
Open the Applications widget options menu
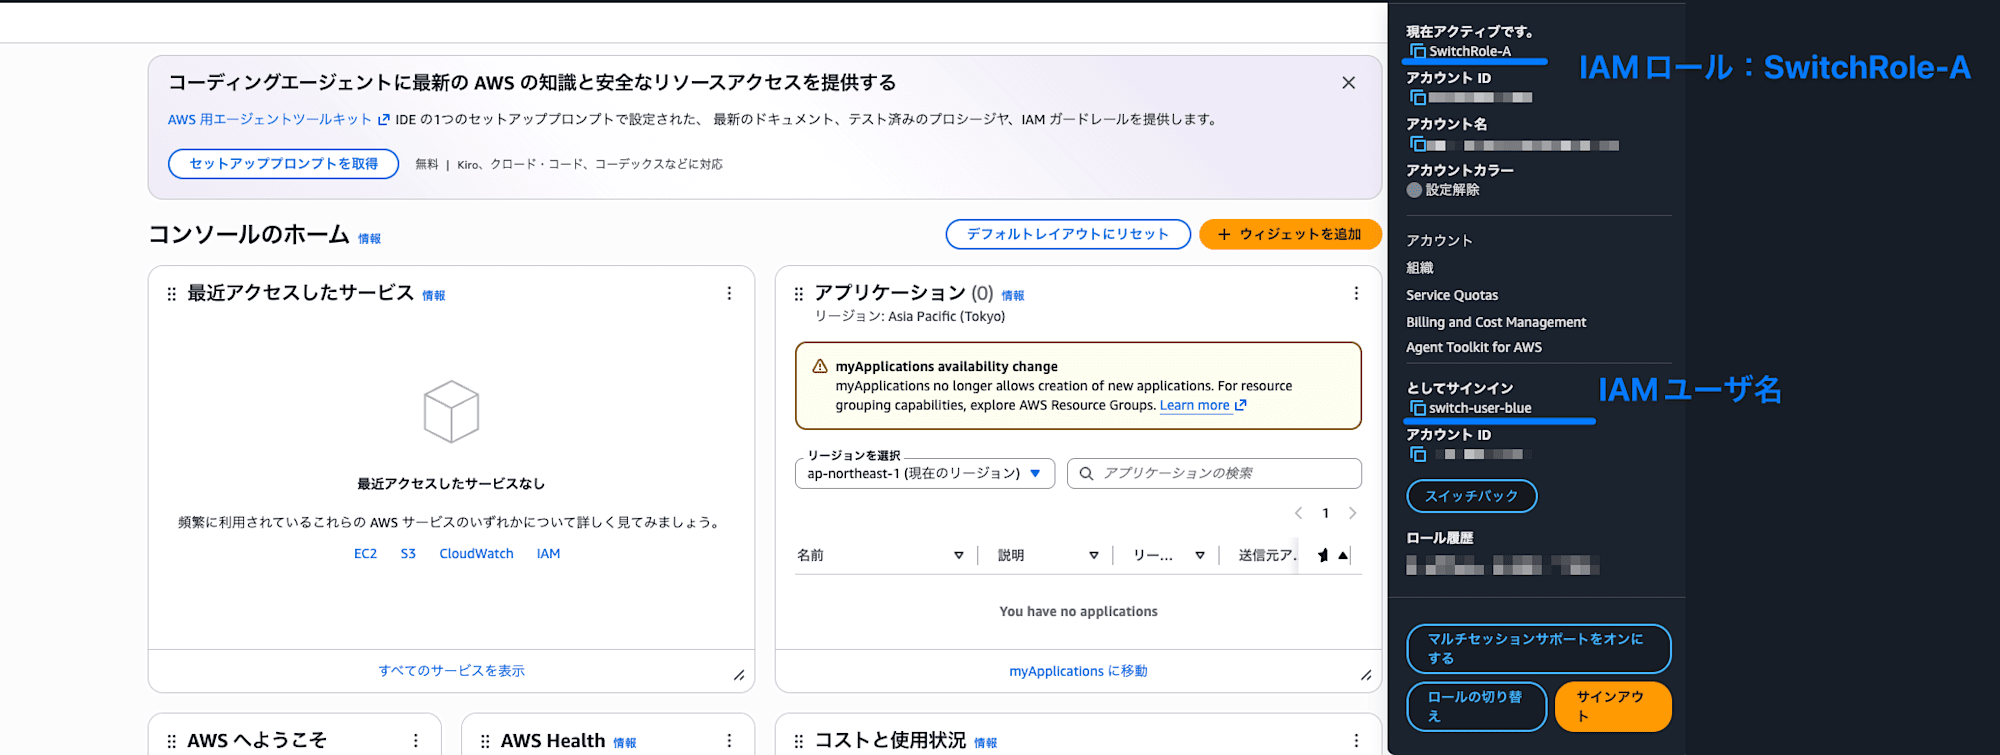[x=1356, y=293]
